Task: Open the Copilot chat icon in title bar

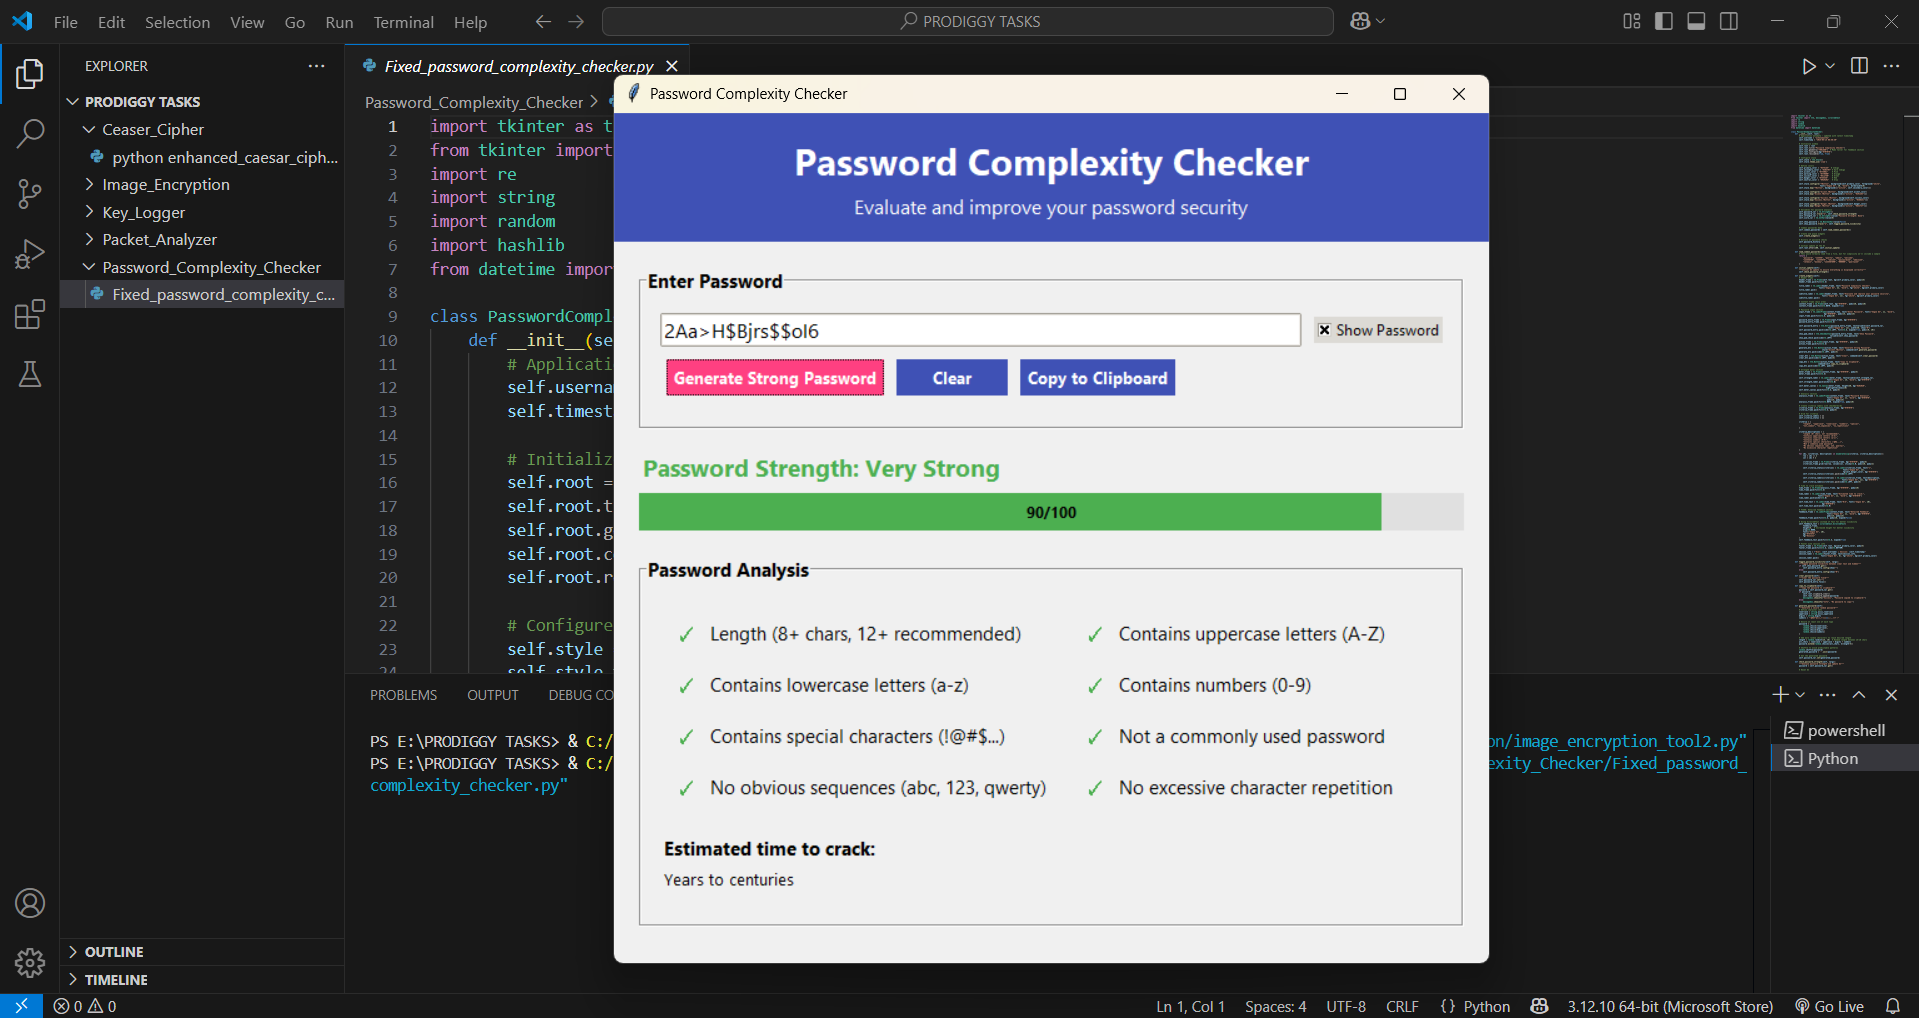Action: [1360, 21]
